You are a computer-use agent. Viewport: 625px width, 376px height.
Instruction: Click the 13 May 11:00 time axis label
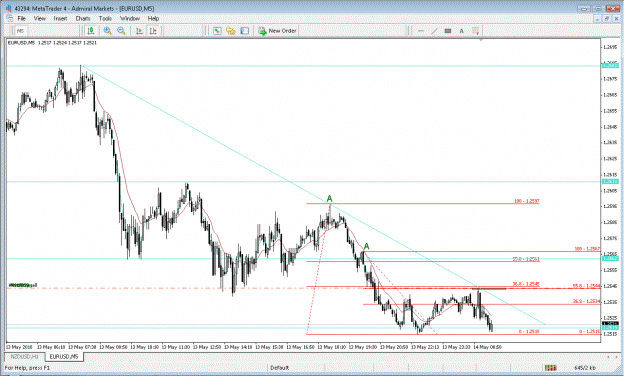point(176,347)
